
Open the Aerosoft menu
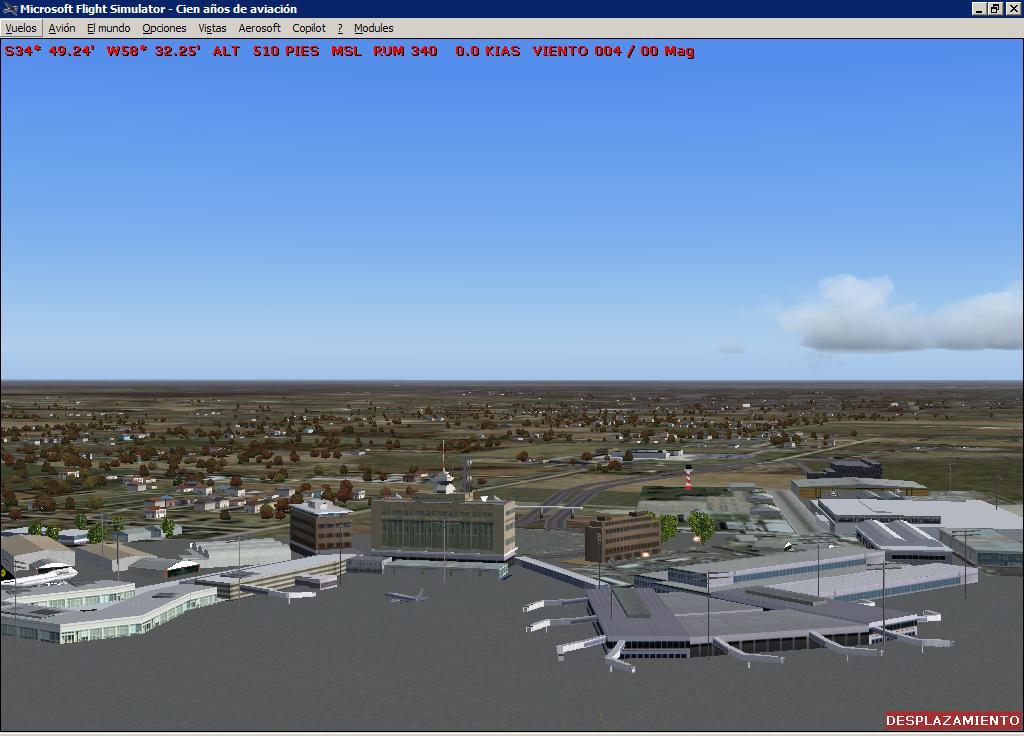(x=259, y=28)
